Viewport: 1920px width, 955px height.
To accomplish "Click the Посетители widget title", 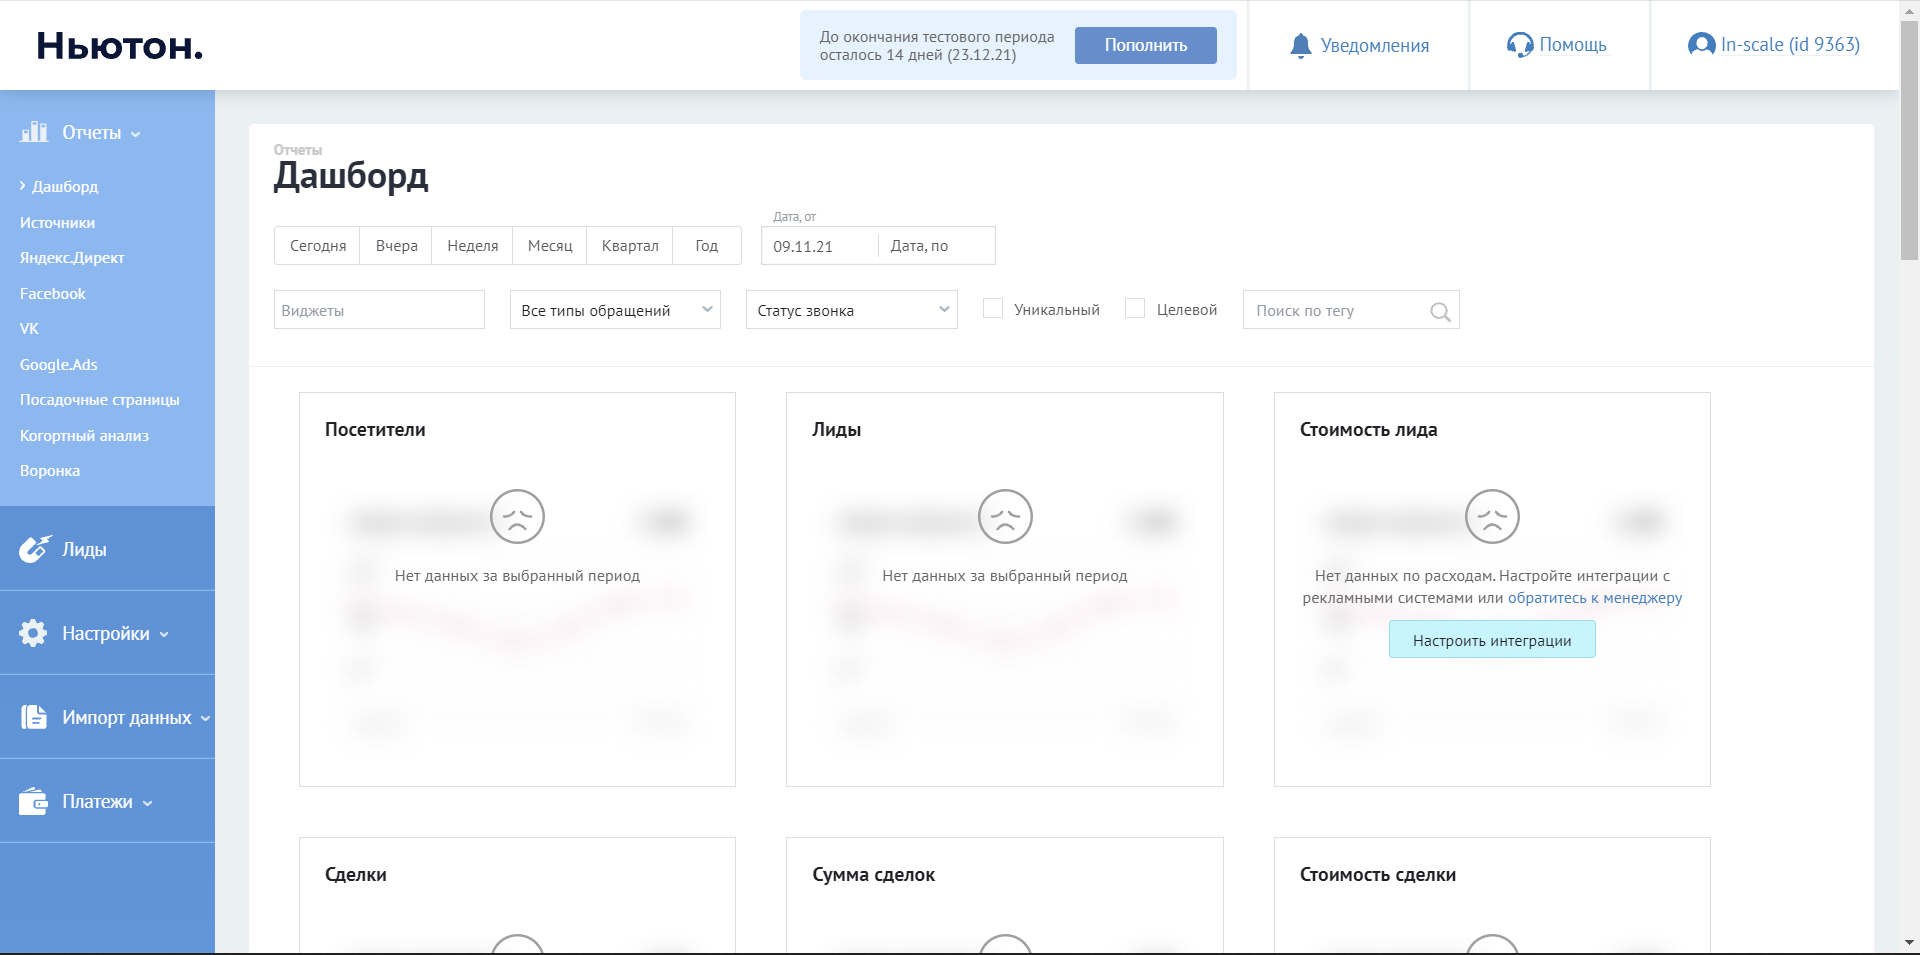I will [375, 430].
